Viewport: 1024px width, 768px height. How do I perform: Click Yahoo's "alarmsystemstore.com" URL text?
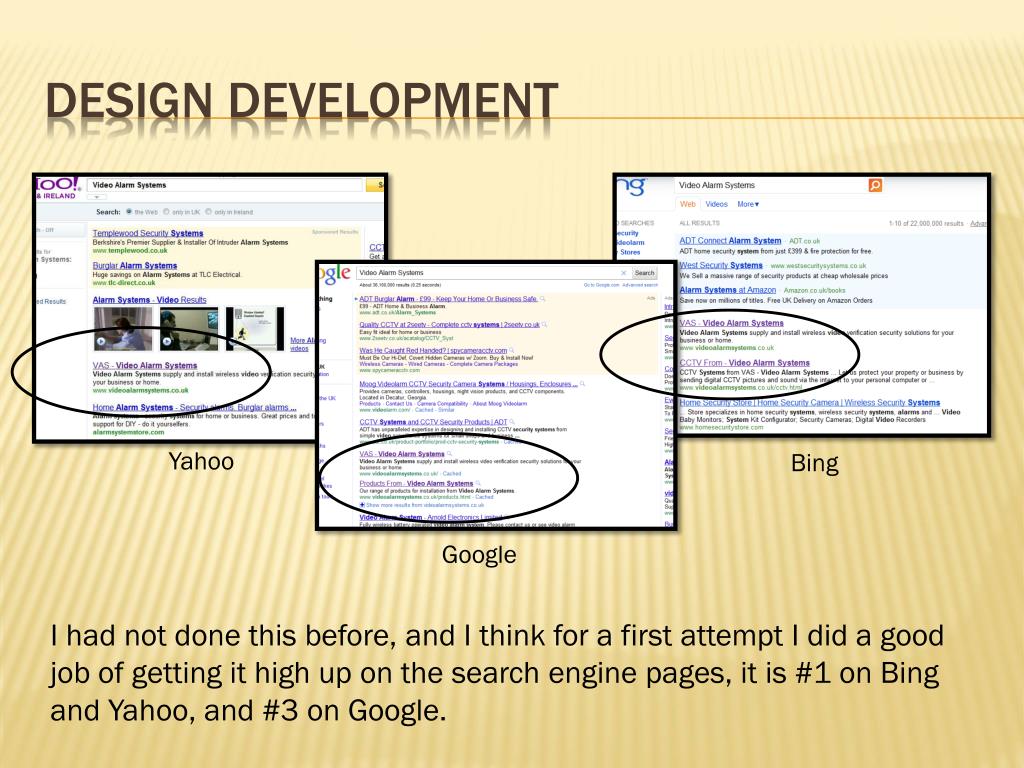coord(129,432)
